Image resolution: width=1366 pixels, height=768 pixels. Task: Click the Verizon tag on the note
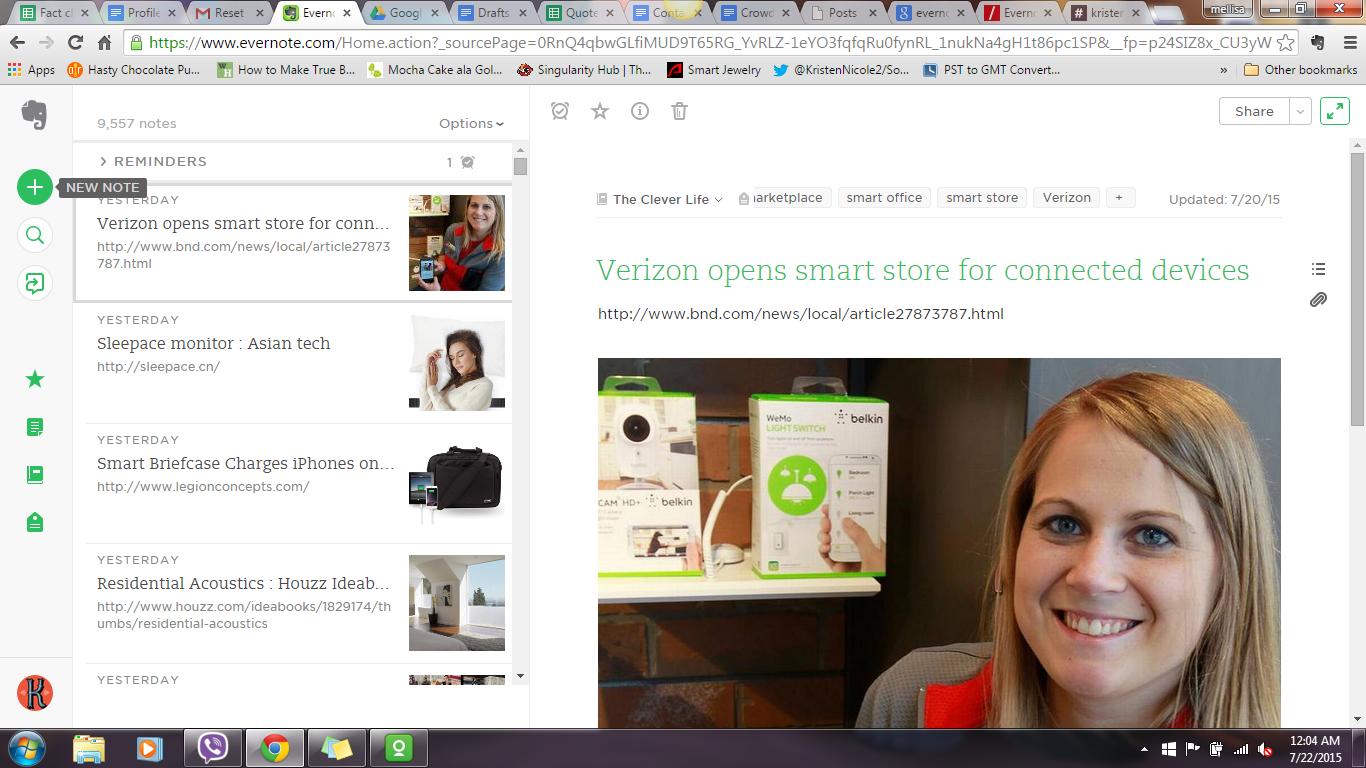[x=1067, y=198]
